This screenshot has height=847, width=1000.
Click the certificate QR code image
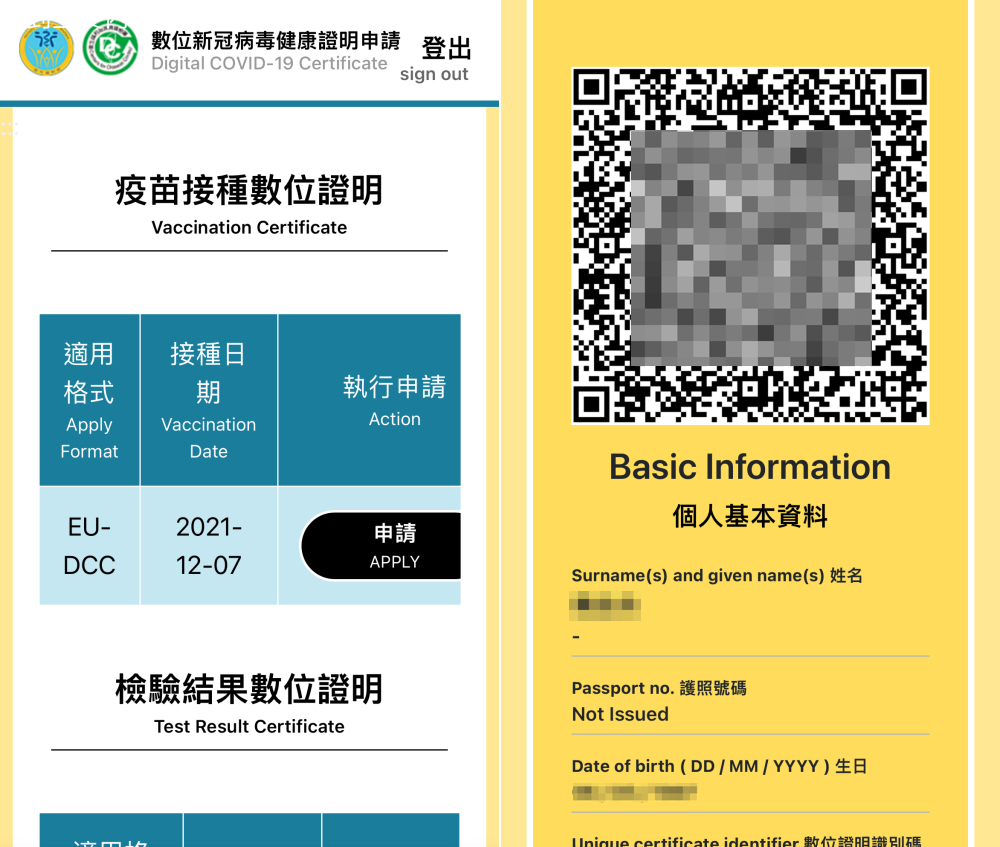point(750,246)
